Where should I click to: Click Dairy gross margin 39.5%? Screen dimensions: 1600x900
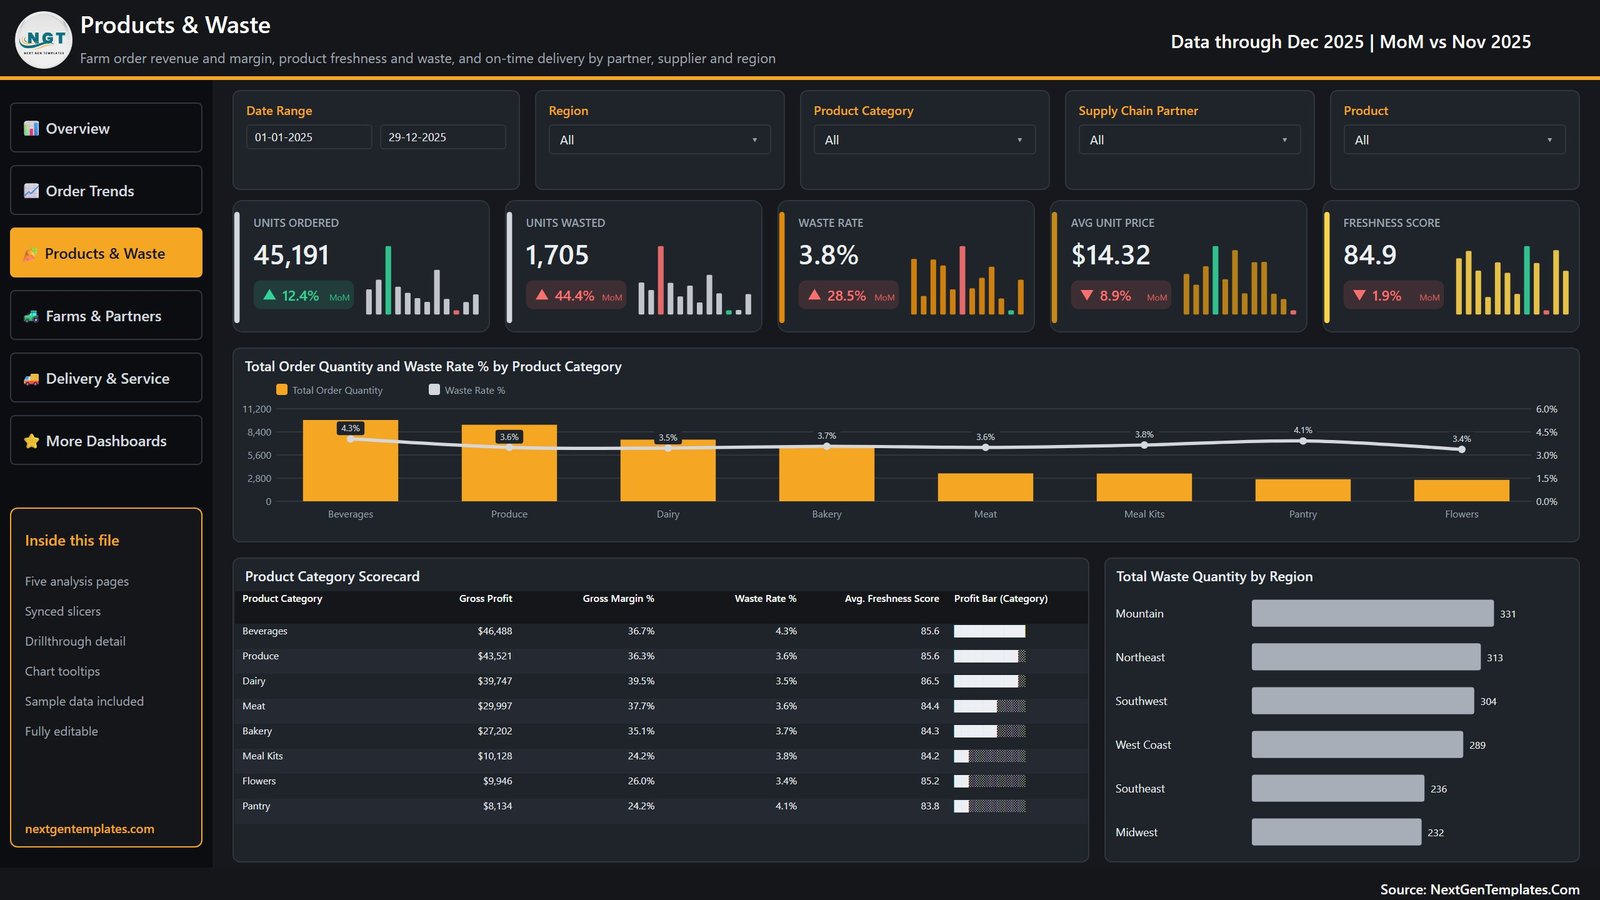click(x=641, y=681)
